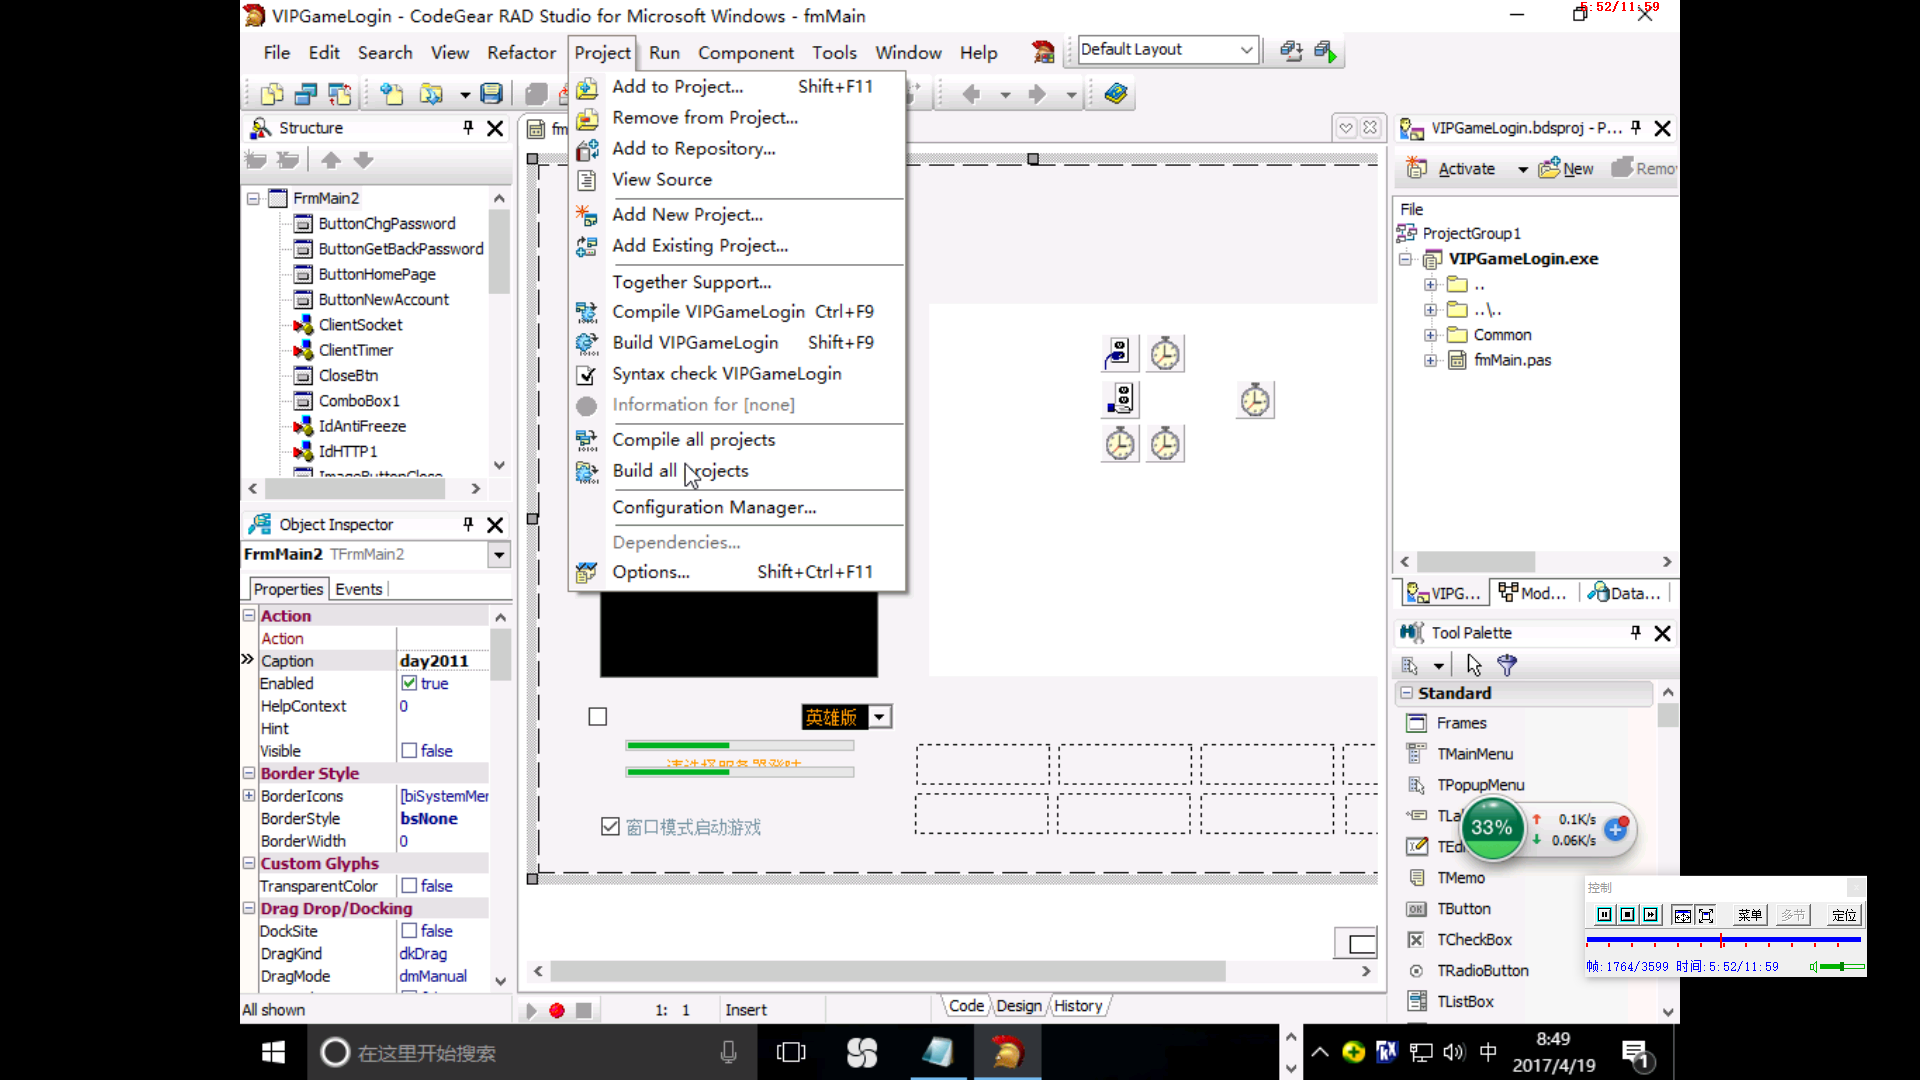This screenshot has height=1080, width=1920.
Task: Toggle the TransparentColor property checkbox
Action: pos(409,885)
